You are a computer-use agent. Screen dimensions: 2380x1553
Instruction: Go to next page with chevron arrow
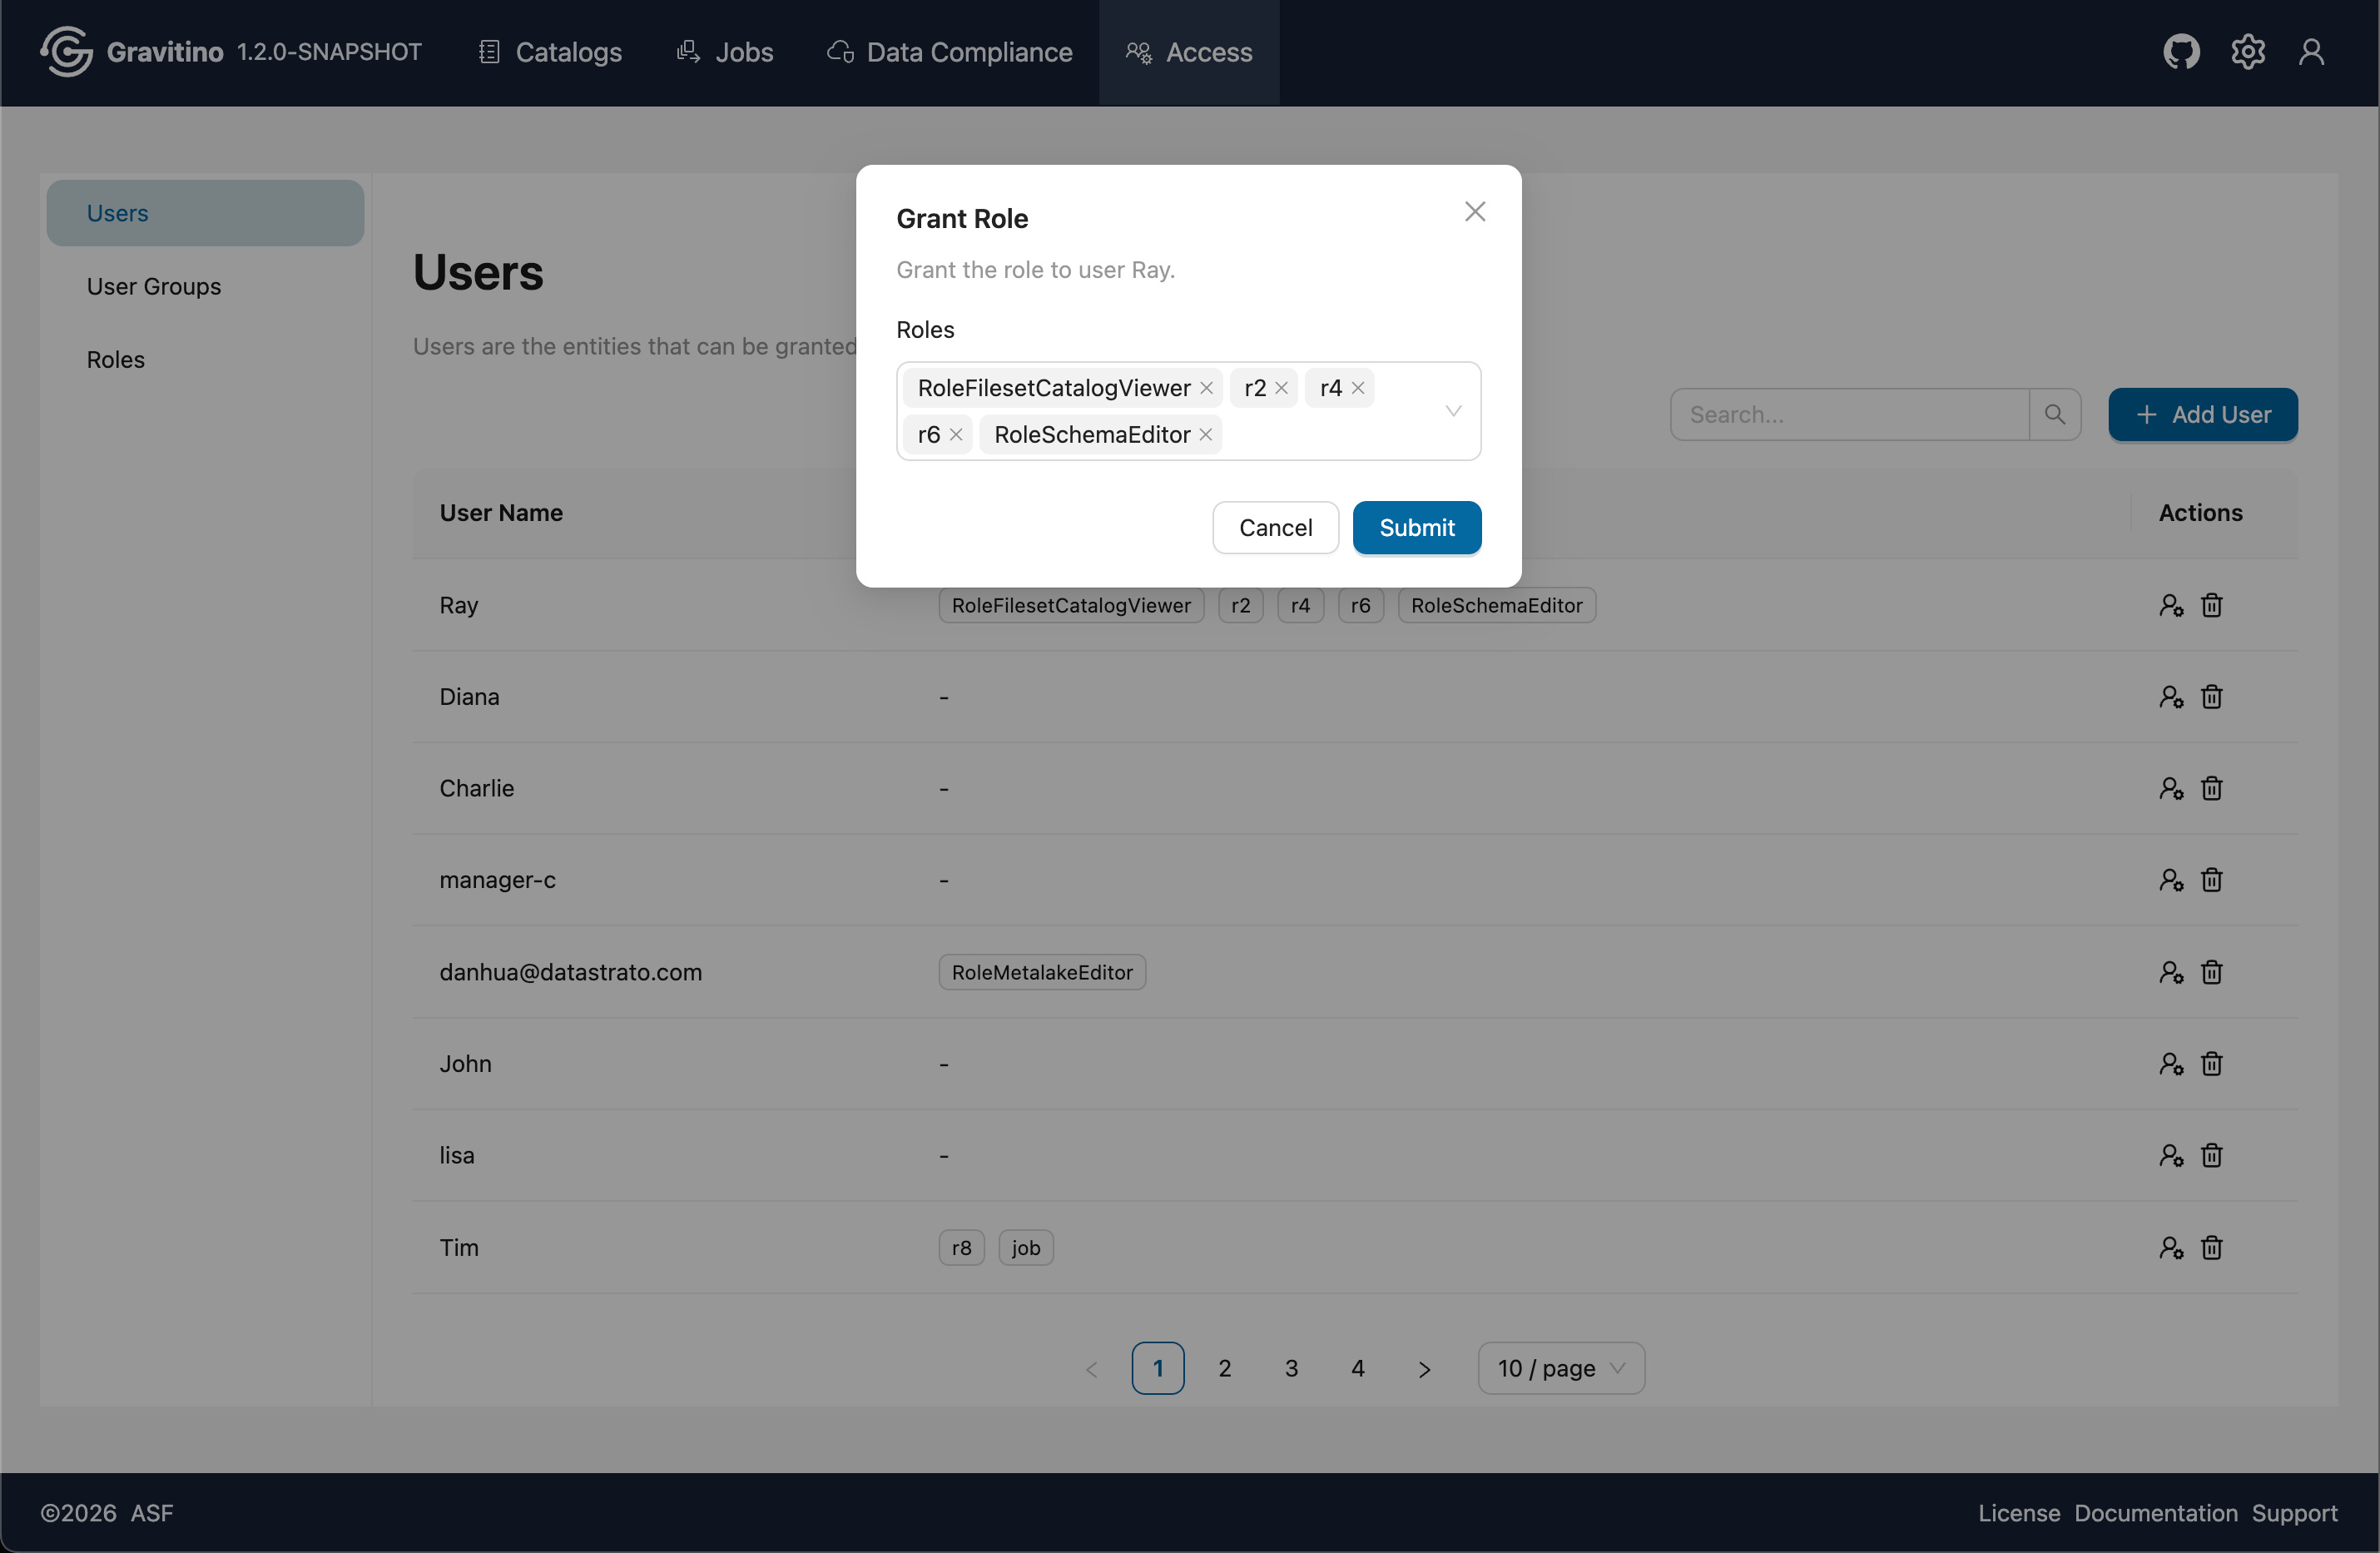coord(1424,1368)
